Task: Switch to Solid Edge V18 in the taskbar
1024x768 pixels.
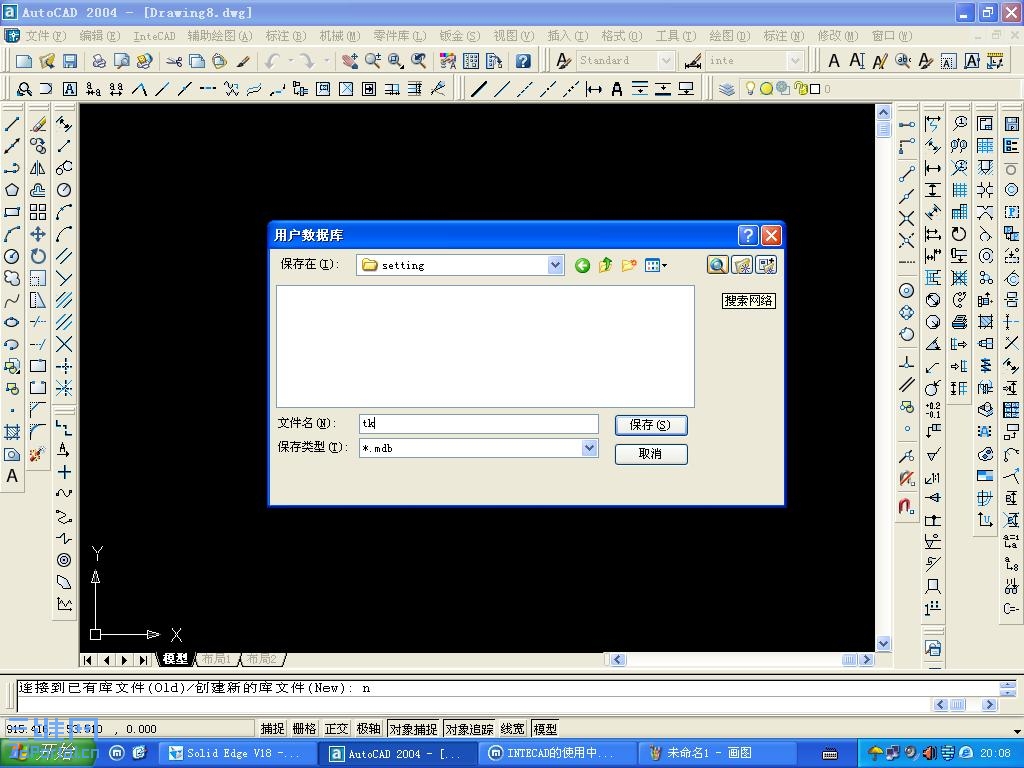Action: (x=238, y=754)
